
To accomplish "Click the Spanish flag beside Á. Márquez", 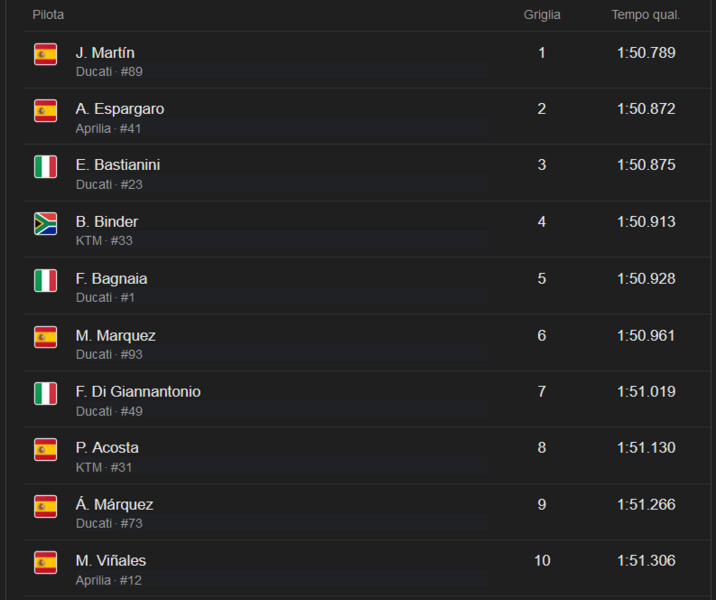I will 45,506.
